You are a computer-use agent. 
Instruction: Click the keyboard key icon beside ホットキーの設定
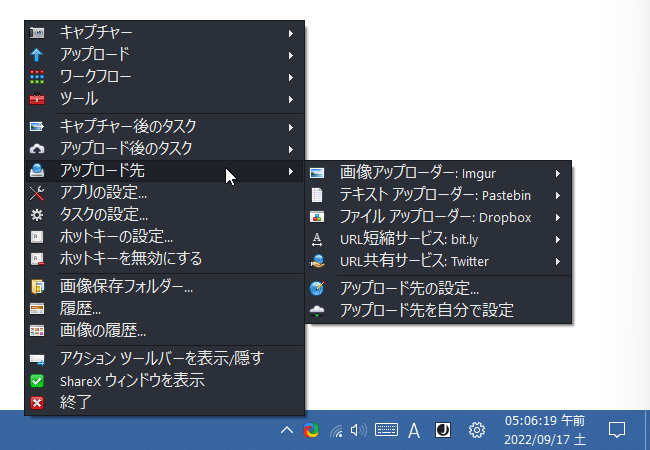click(x=37, y=237)
